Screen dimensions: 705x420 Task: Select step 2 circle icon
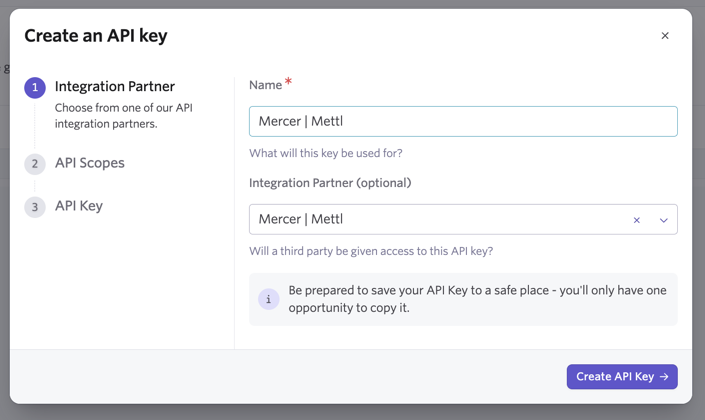click(35, 164)
